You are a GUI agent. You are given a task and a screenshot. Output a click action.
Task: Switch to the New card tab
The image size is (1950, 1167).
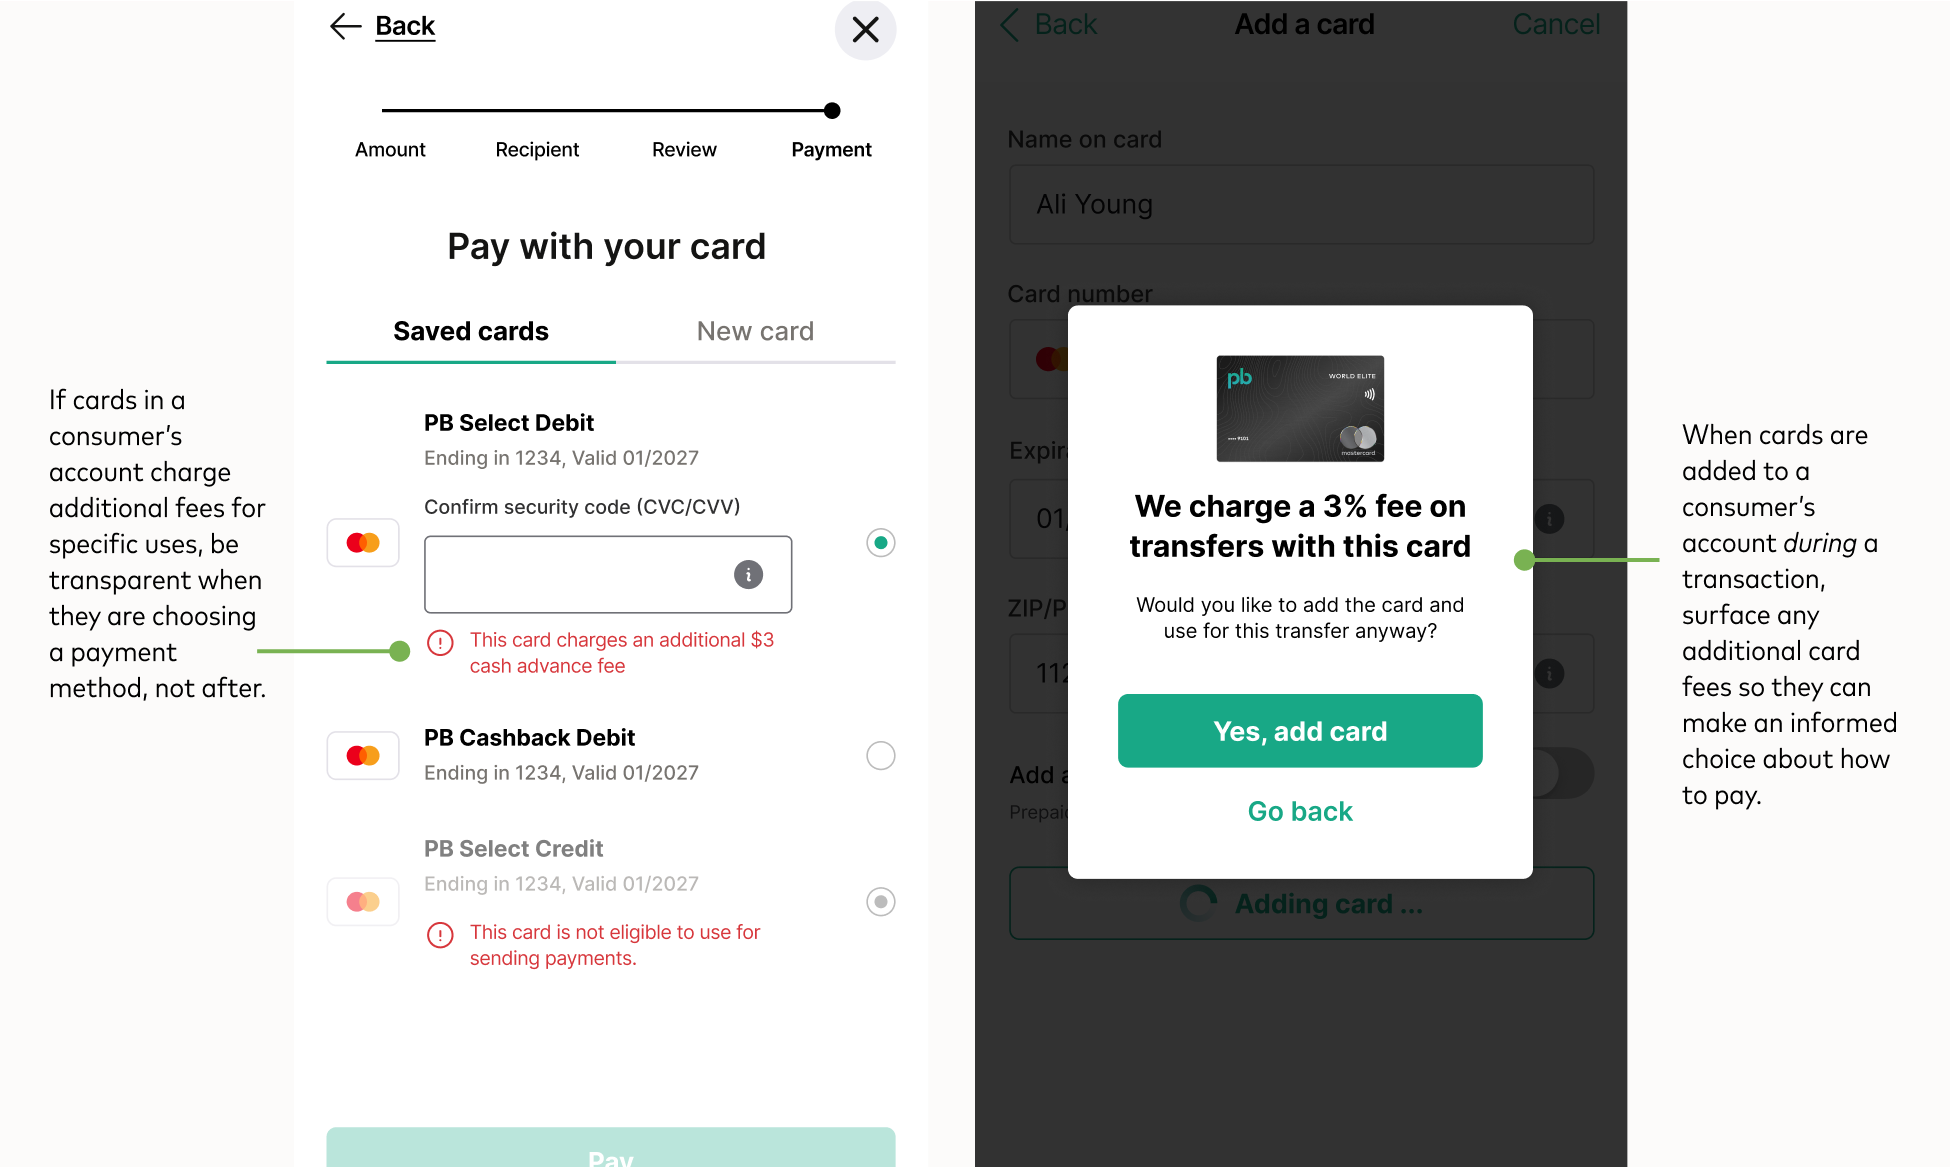coord(756,332)
